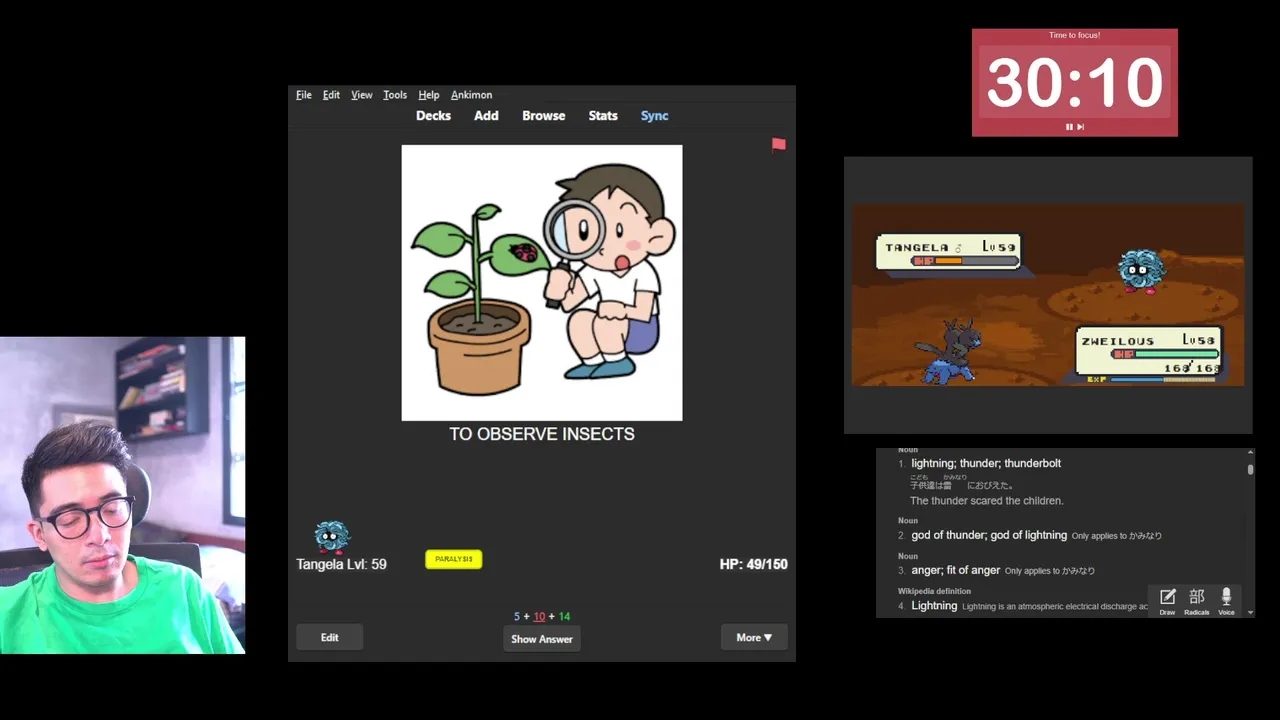Screen dimensions: 1280x720
Task: Click Show Answer button
Action: click(542, 639)
